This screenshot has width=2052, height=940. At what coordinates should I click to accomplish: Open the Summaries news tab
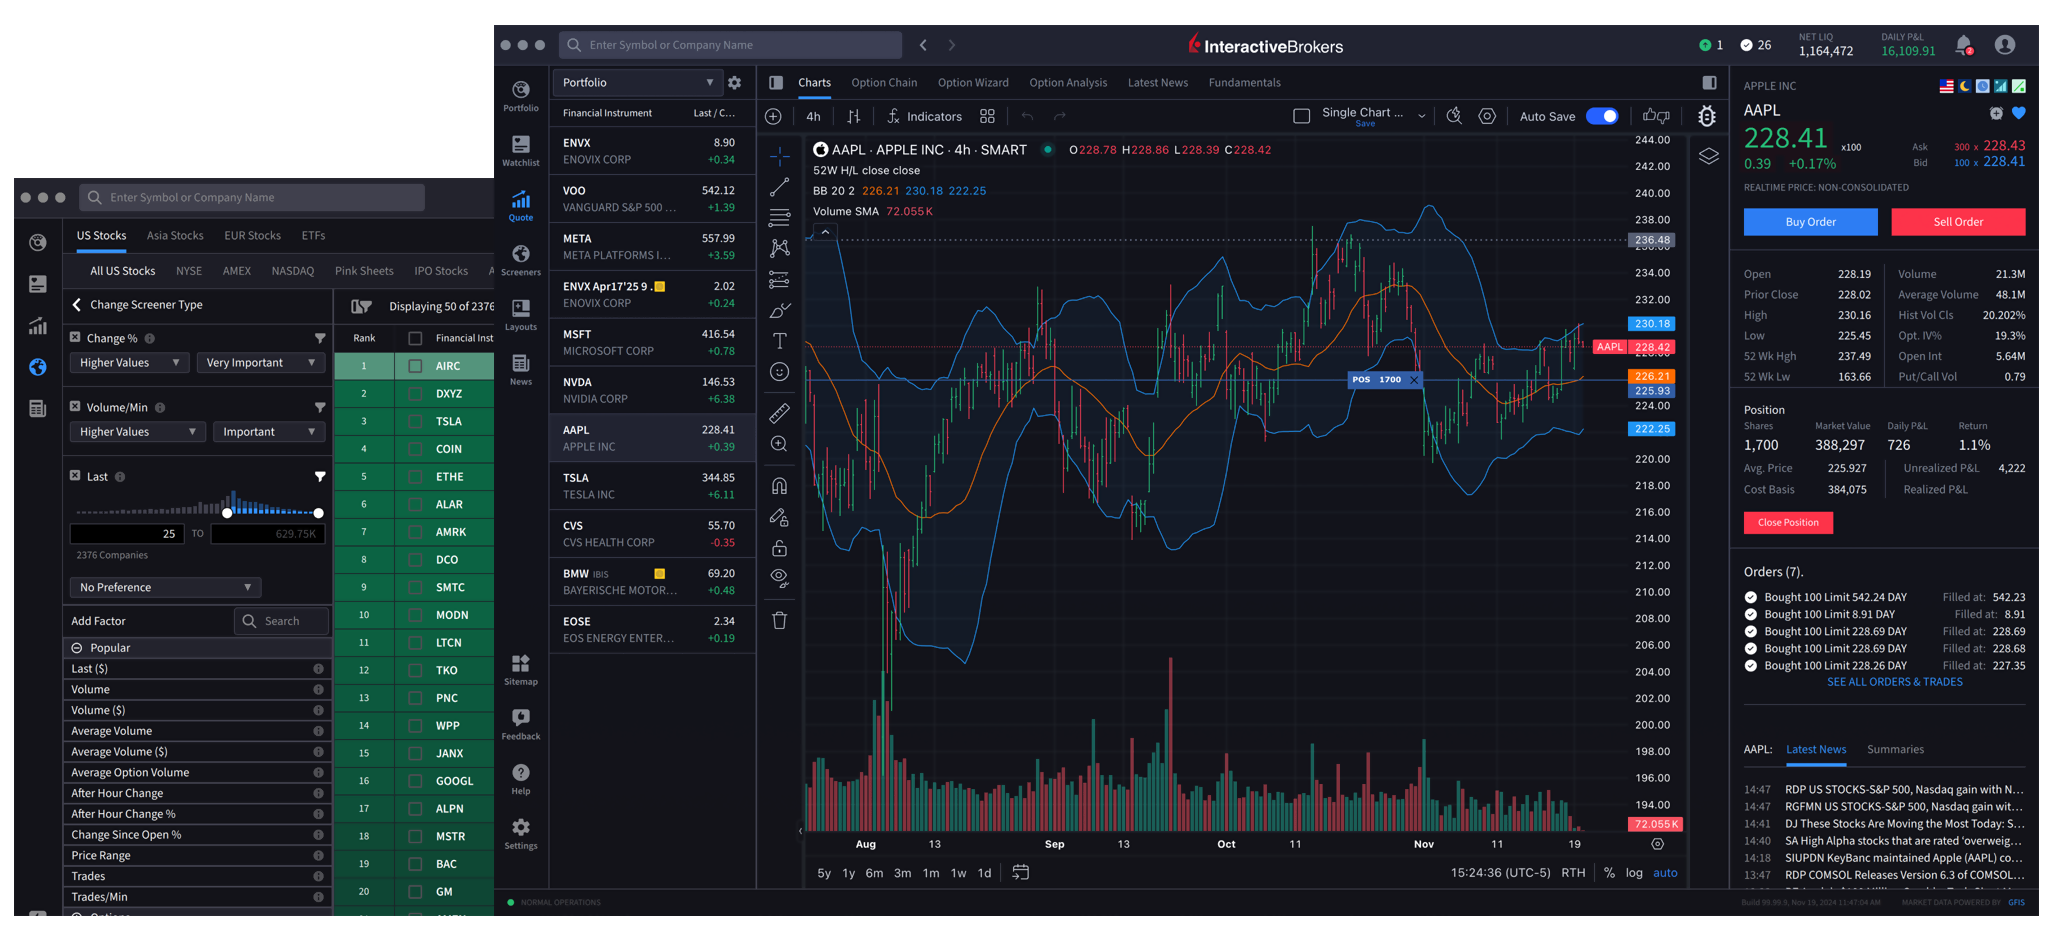(x=1895, y=750)
